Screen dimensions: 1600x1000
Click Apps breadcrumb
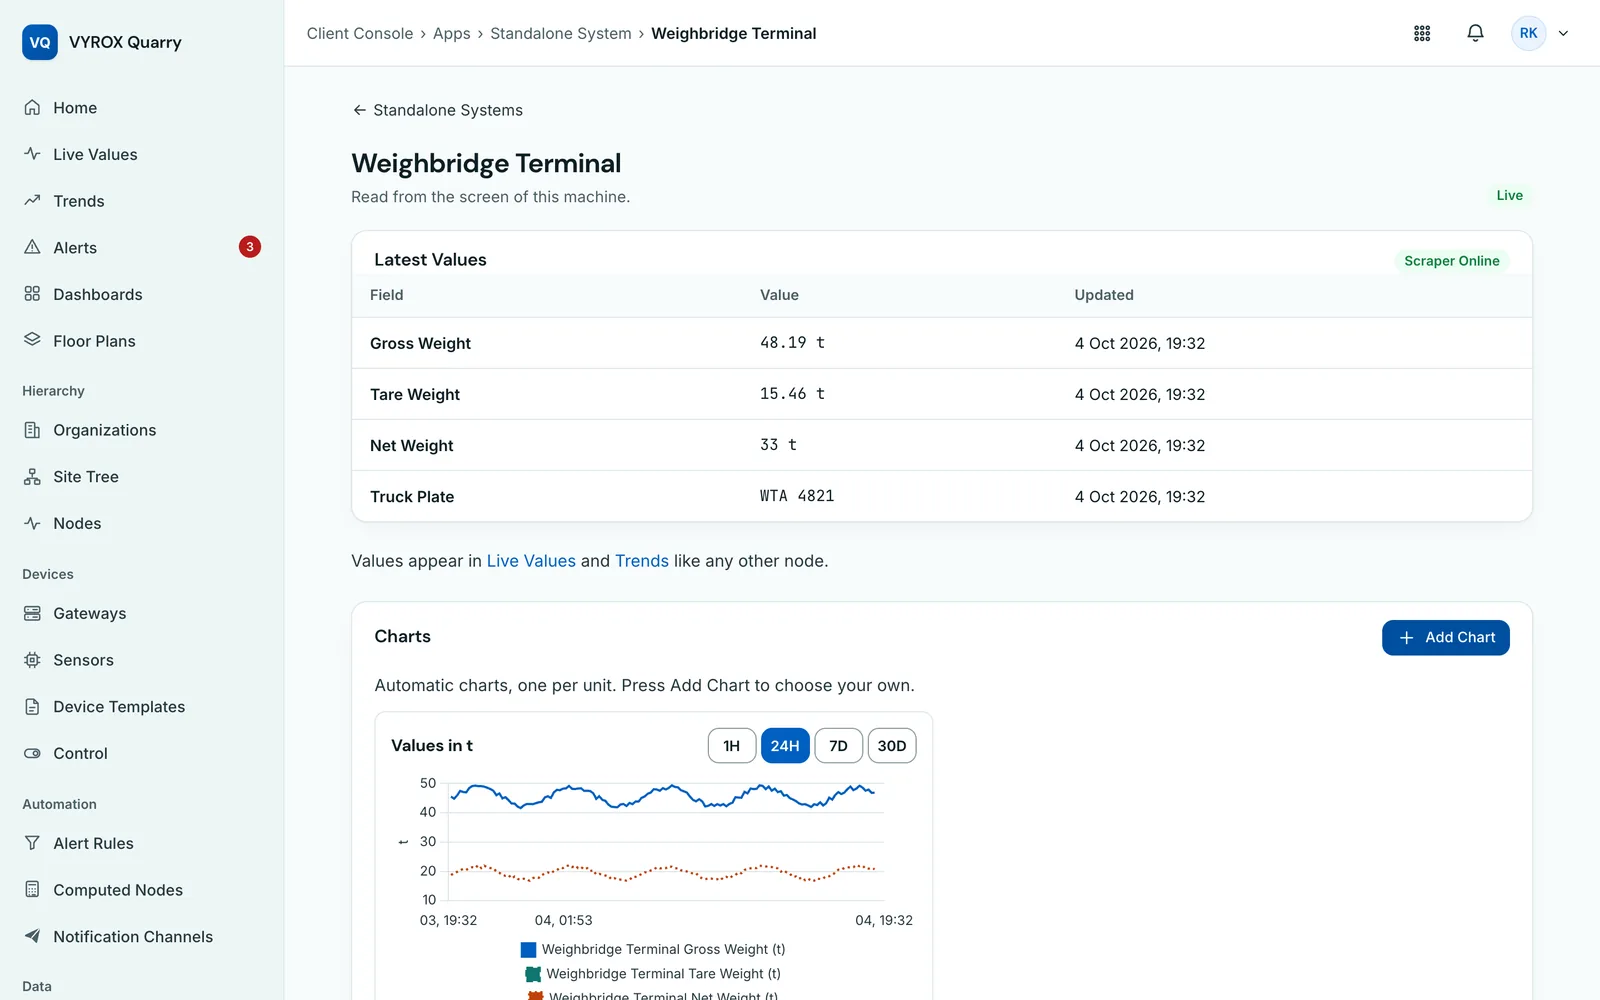451,33
